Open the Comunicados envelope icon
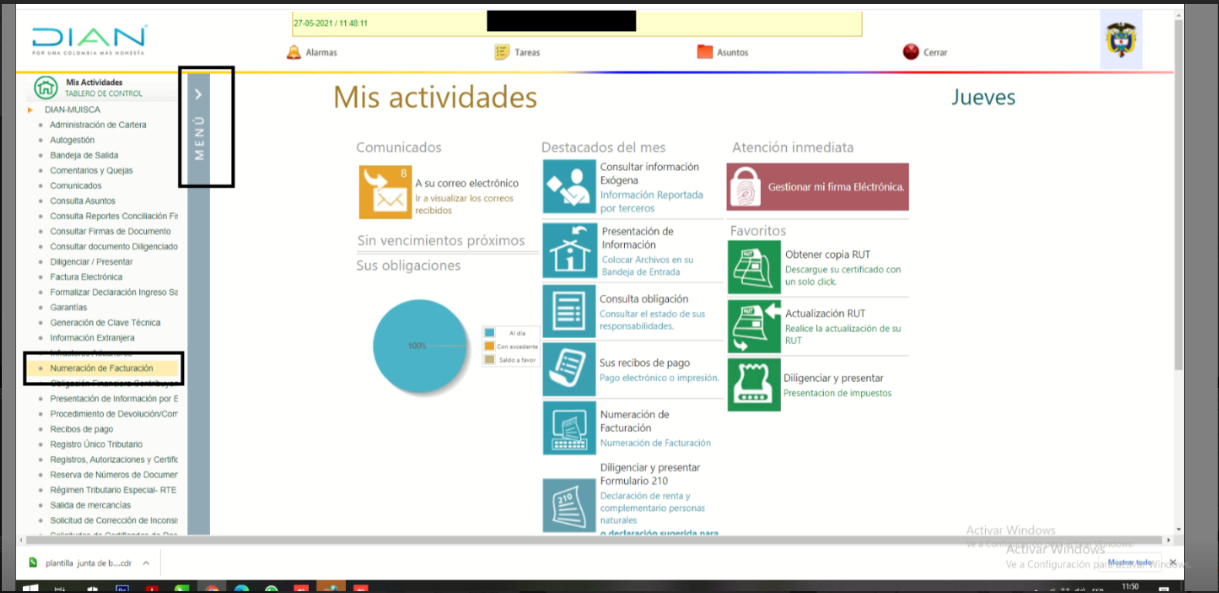The image size is (1219, 593). click(x=384, y=192)
